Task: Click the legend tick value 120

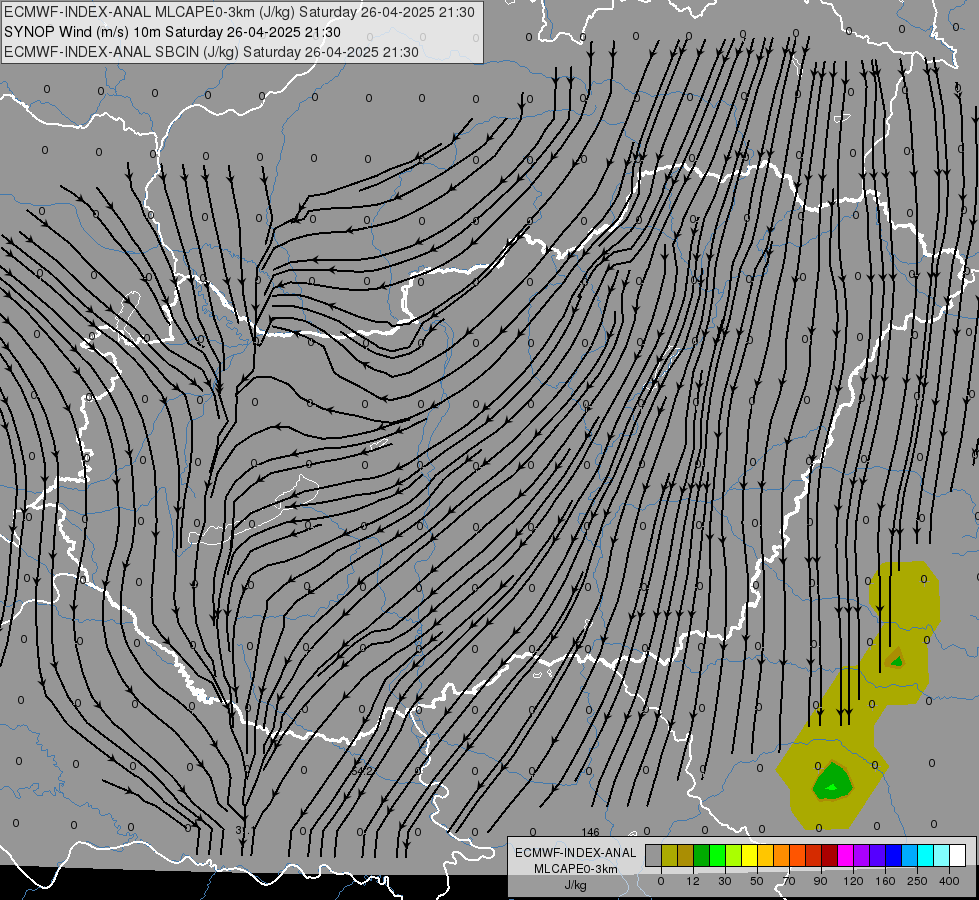Action: click(x=854, y=881)
